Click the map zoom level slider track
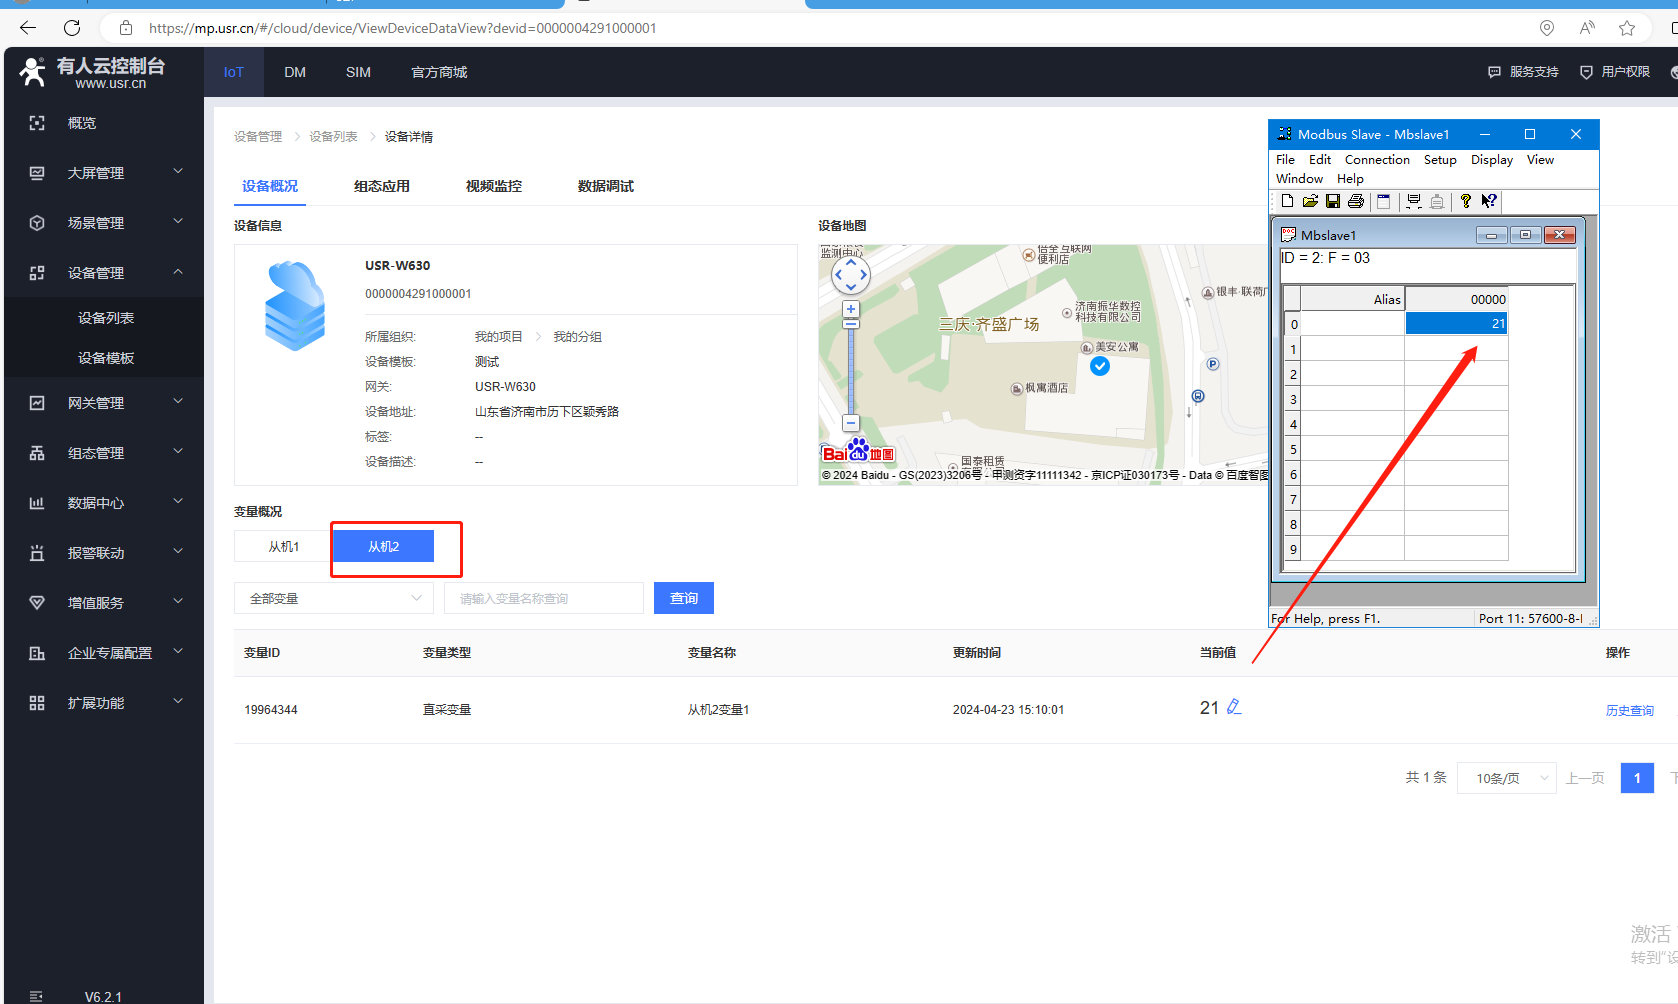Viewport: 1678px width, 1004px height. click(x=851, y=370)
